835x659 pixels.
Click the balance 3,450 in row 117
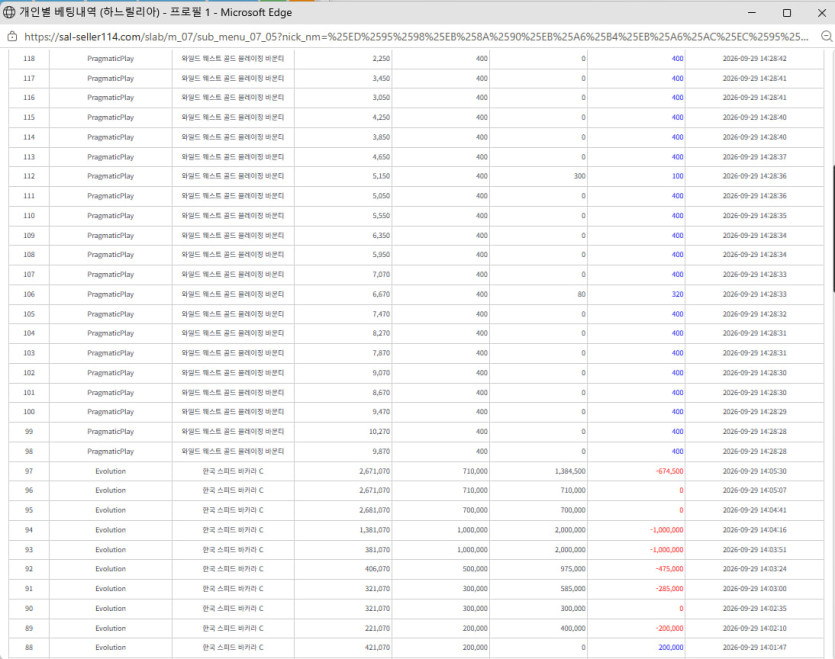click(381, 78)
